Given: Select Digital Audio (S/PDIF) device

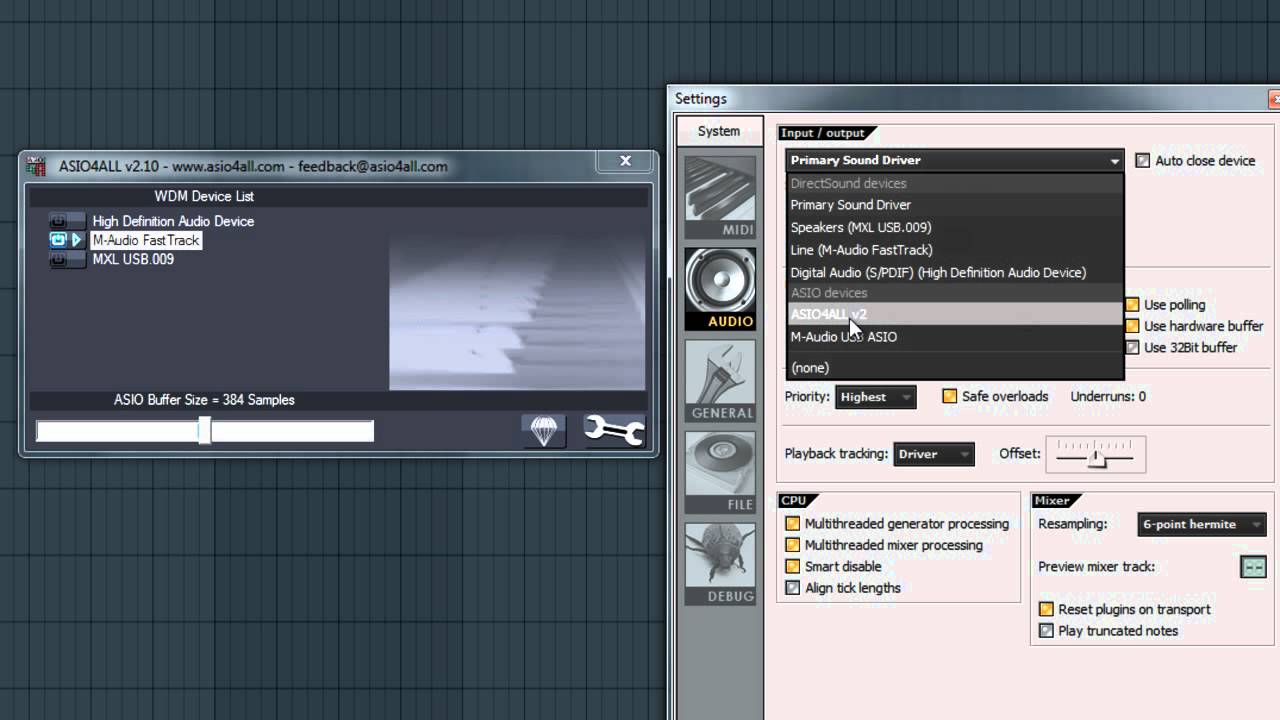Looking at the screenshot, I should click(x=955, y=272).
